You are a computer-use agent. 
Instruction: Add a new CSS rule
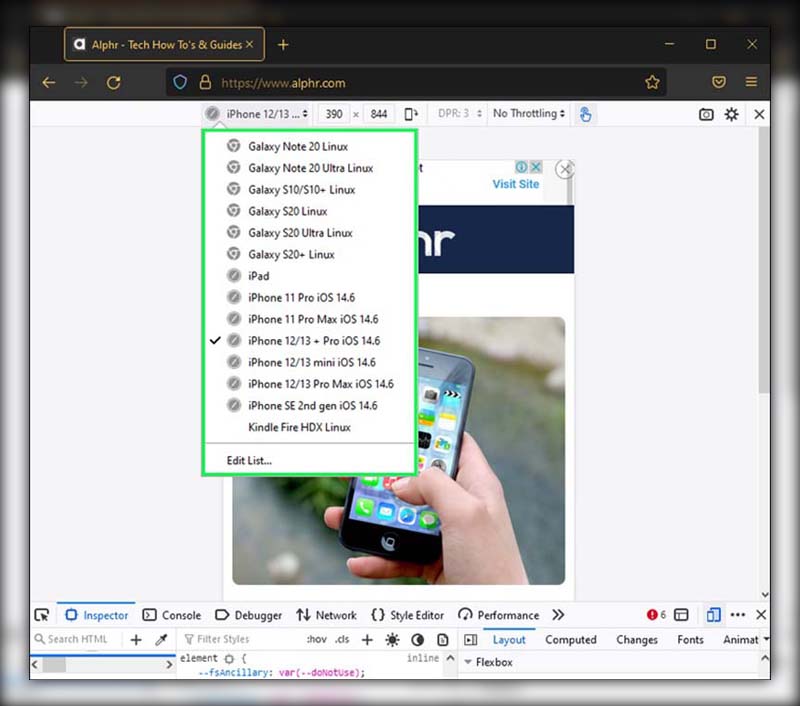[367, 640]
